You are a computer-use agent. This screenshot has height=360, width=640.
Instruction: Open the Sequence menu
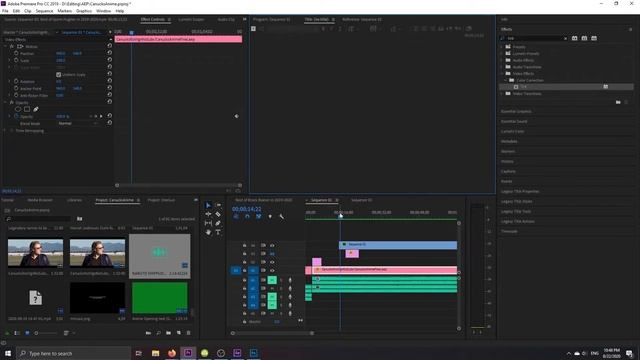(44, 11)
